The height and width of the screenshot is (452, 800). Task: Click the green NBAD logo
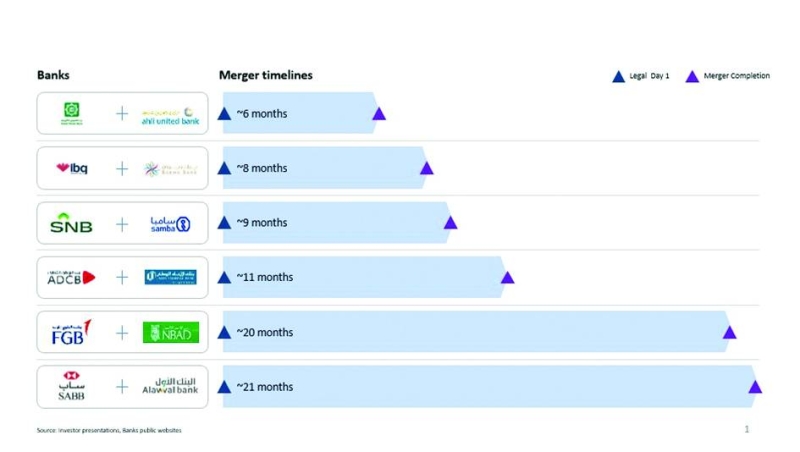[170, 332]
